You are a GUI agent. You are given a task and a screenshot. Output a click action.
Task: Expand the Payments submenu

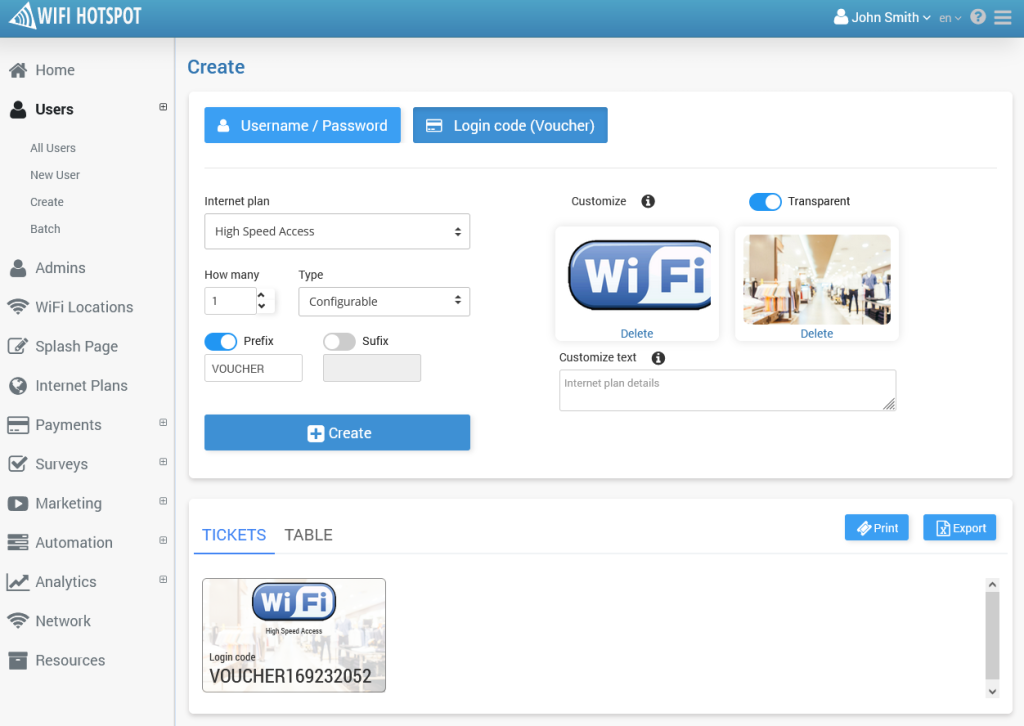click(163, 422)
